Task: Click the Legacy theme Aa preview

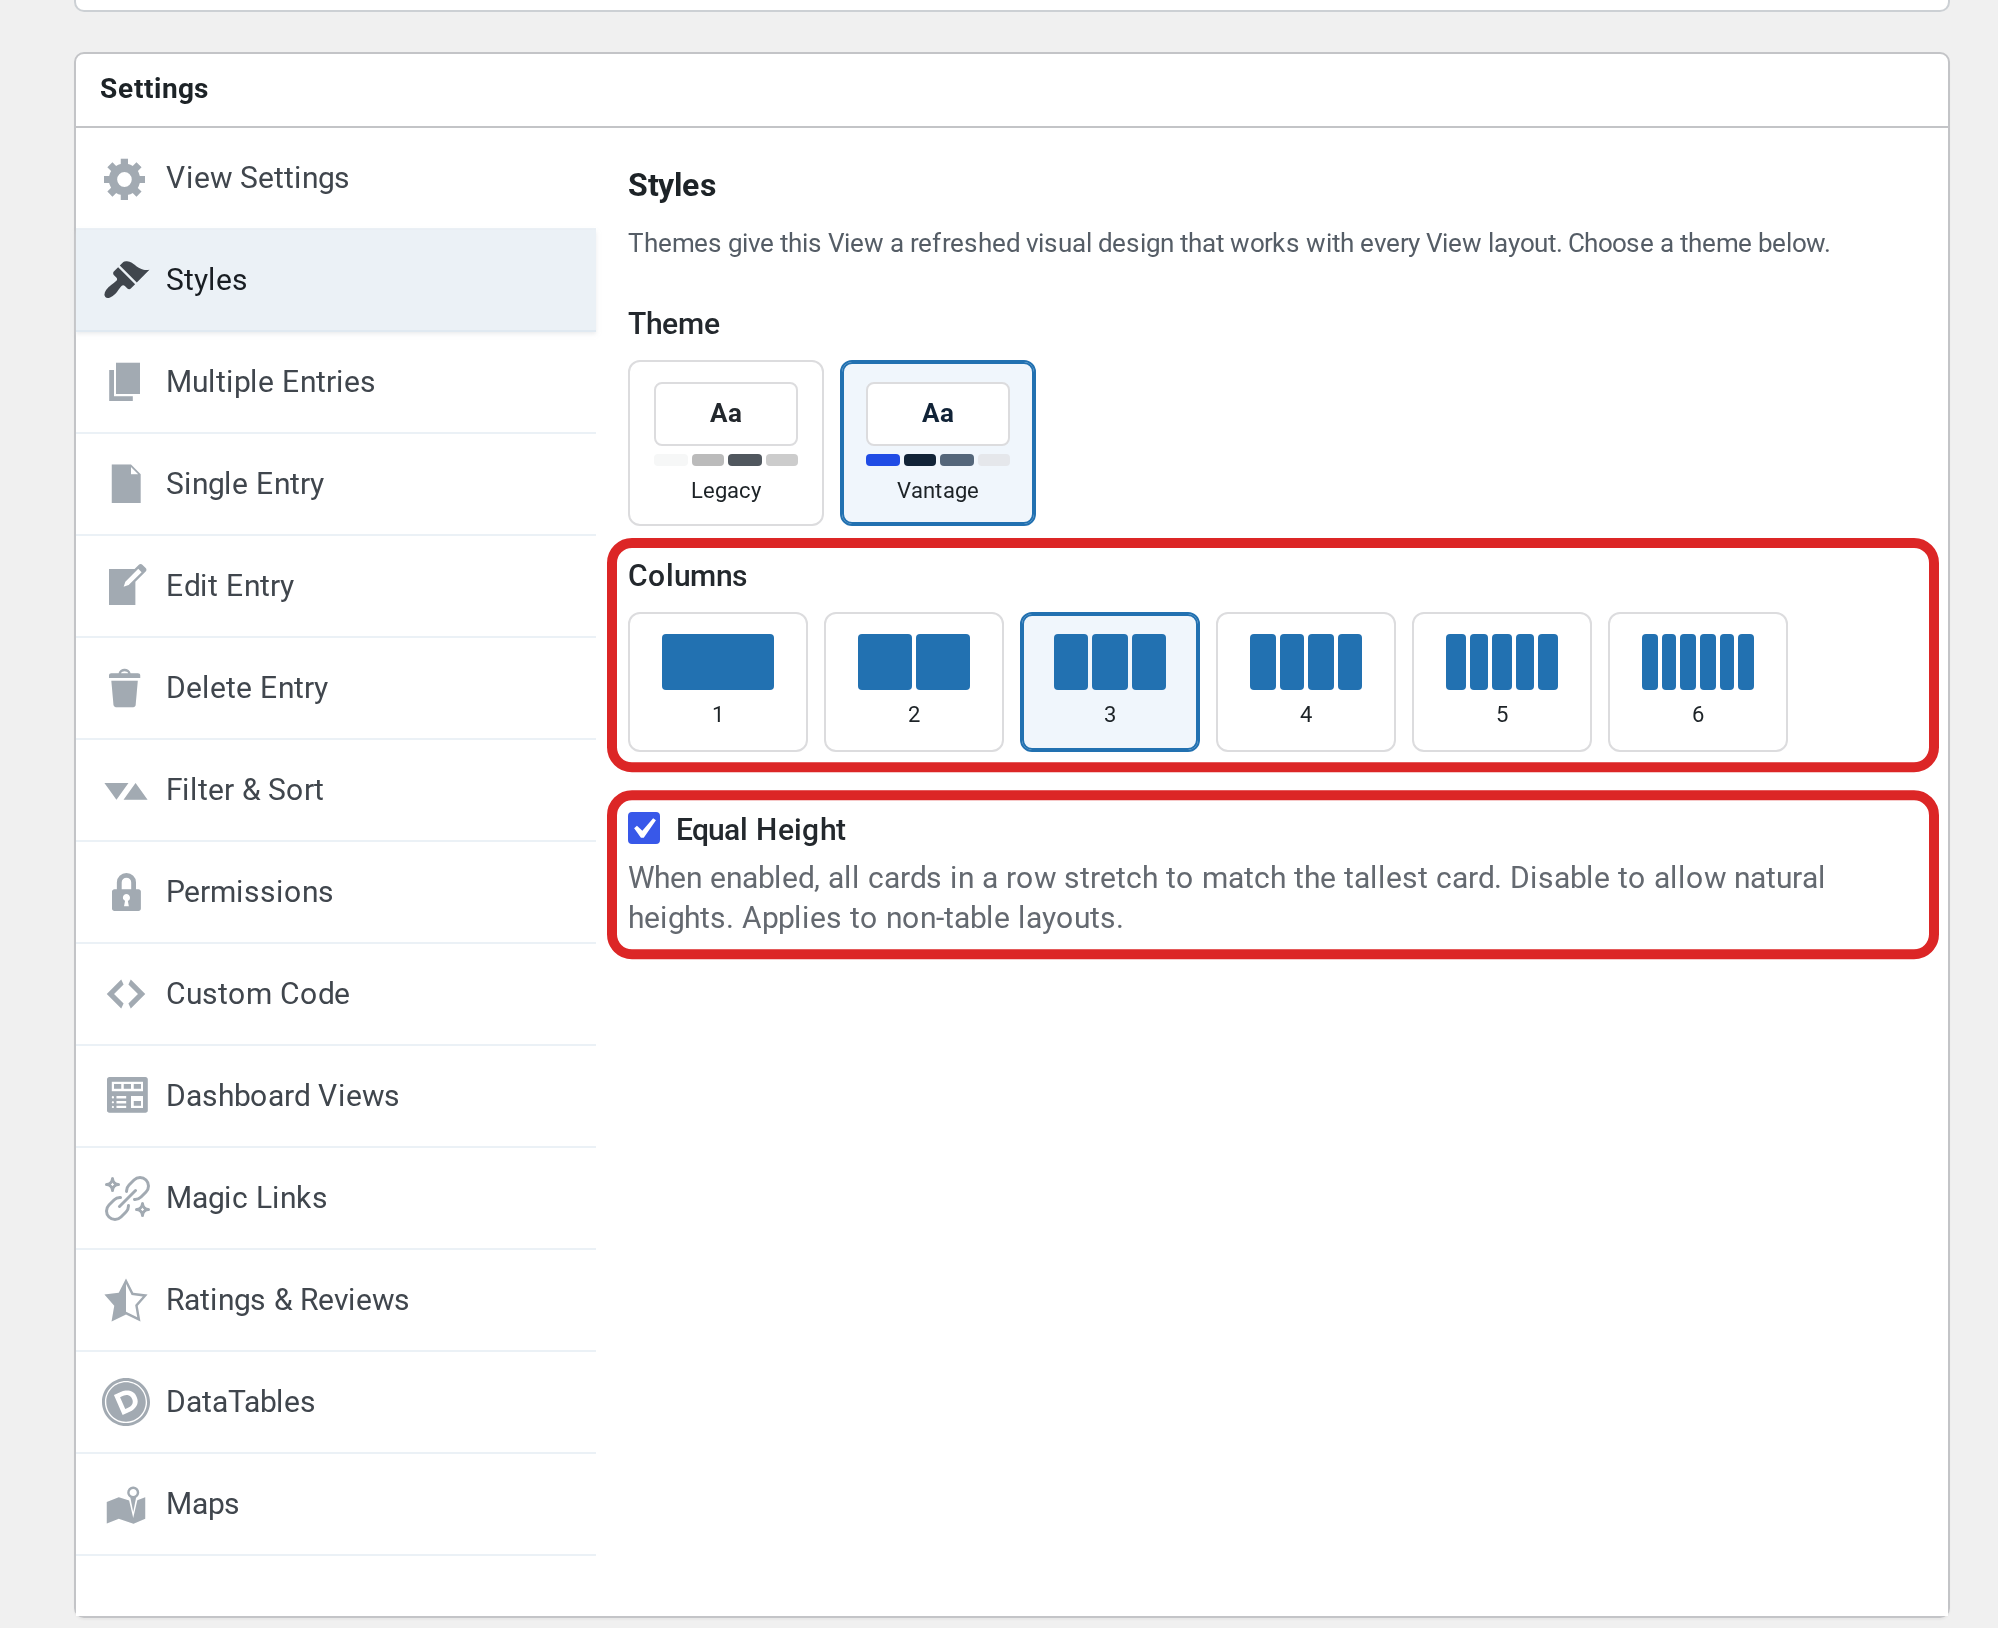Action: coord(726,414)
